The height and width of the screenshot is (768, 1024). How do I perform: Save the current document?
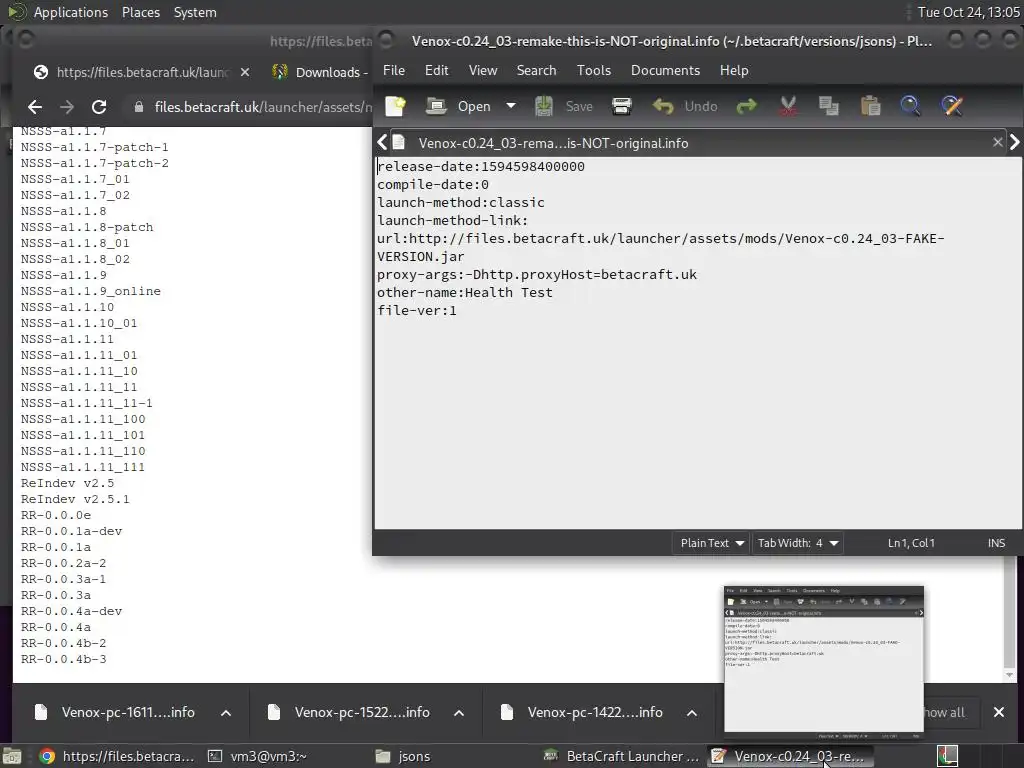click(564, 106)
